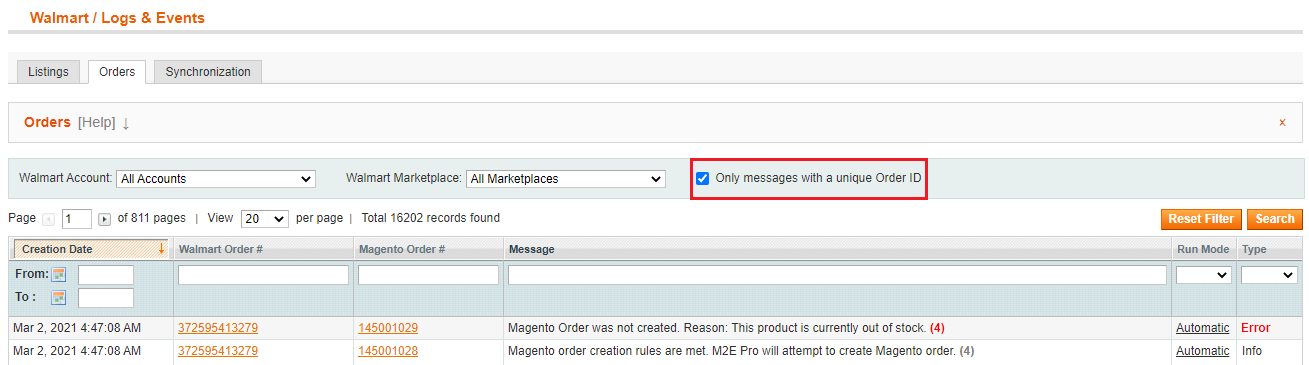Click the Info type cell
The height and width of the screenshot is (365, 1309).
pyautogui.click(x=1252, y=351)
